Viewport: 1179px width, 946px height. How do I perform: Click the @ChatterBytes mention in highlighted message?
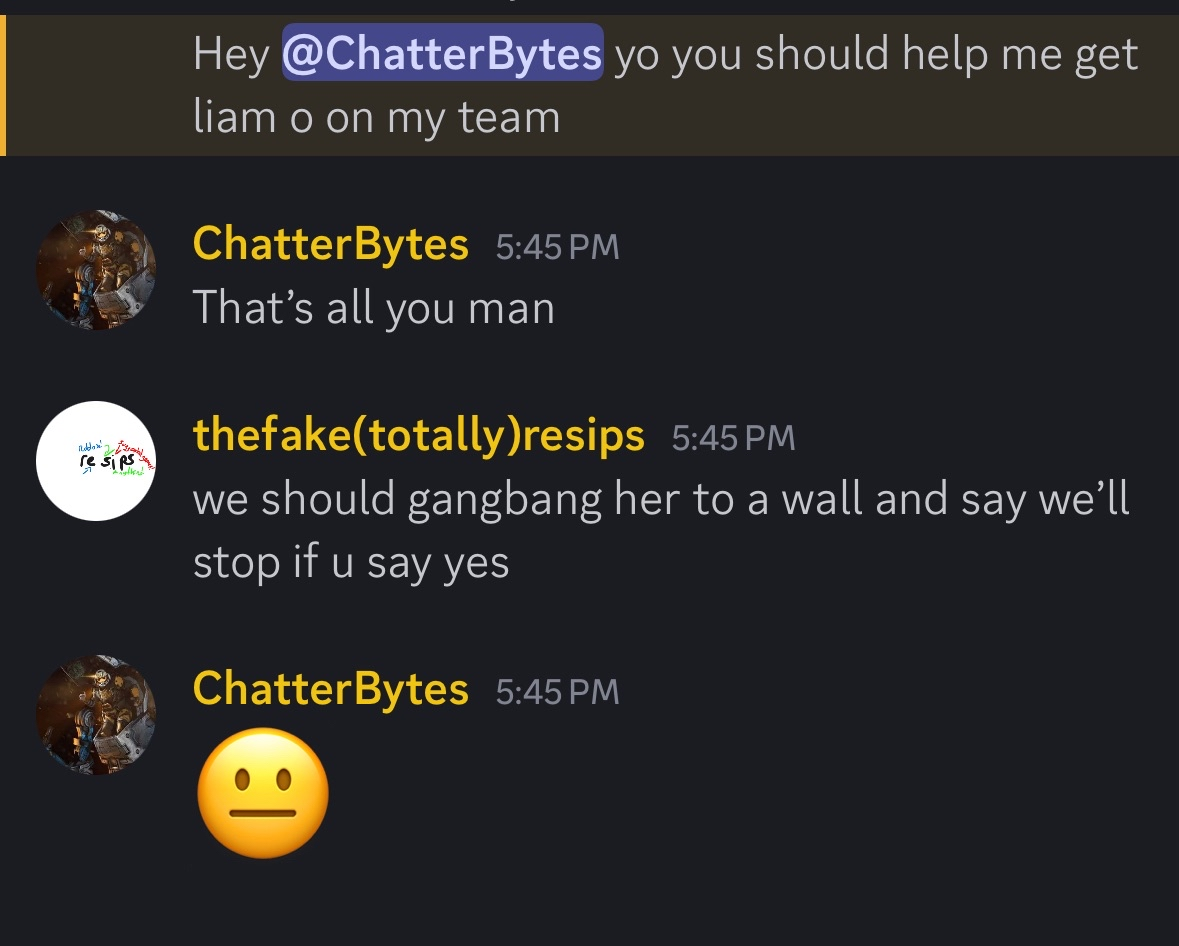(442, 53)
